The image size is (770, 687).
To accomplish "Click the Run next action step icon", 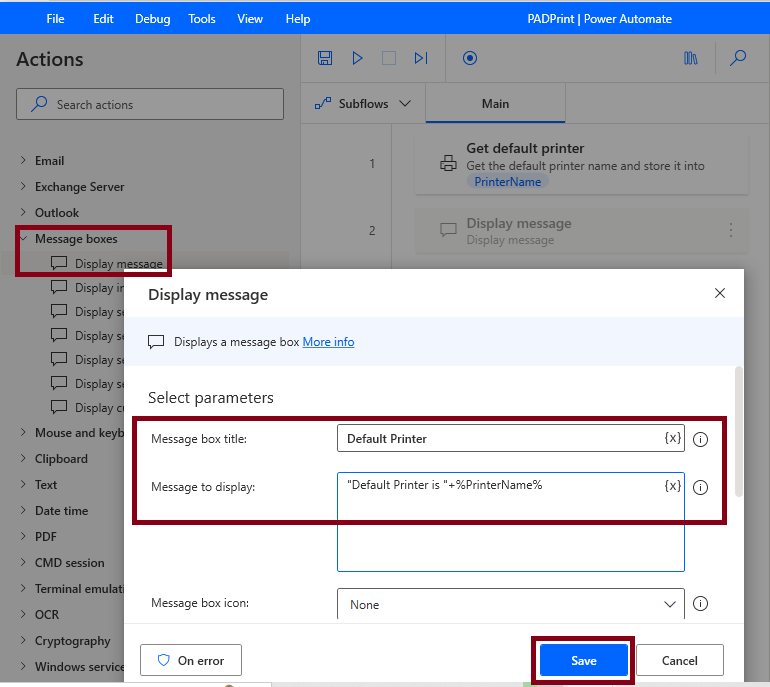I will (421, 58).
